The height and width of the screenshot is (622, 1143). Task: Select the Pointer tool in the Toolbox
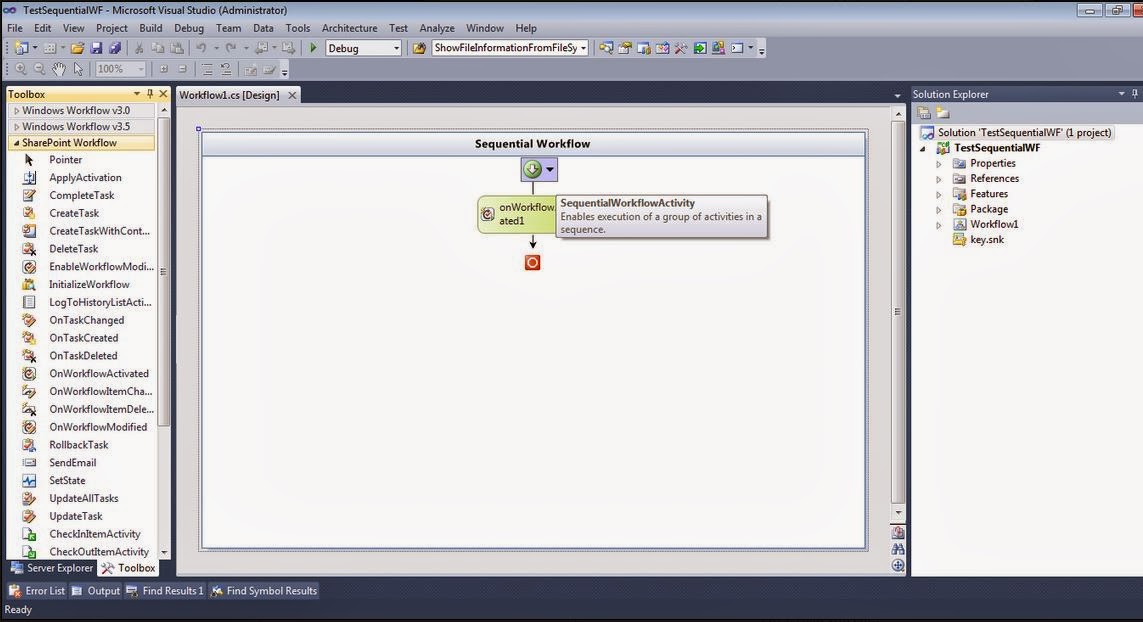[65, 159]
